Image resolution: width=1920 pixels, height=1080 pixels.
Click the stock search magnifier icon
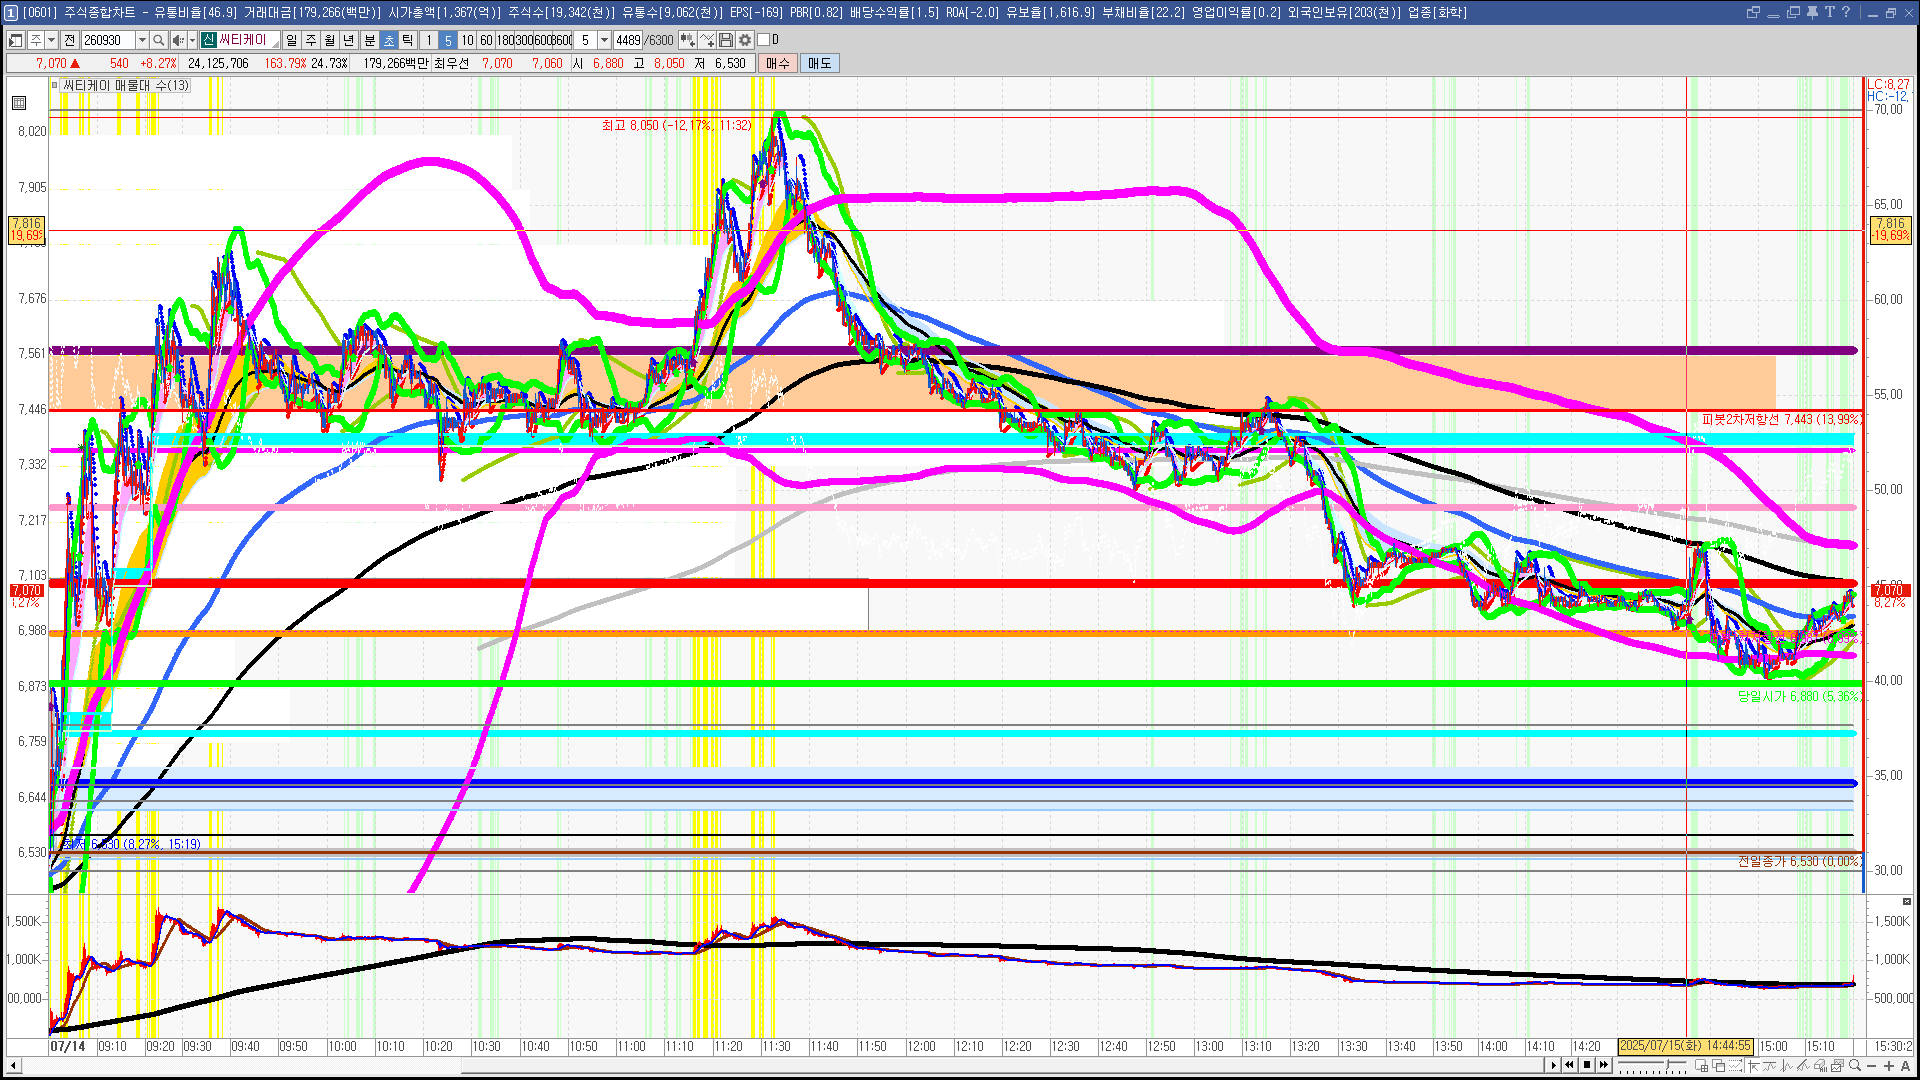click(158, 40)
